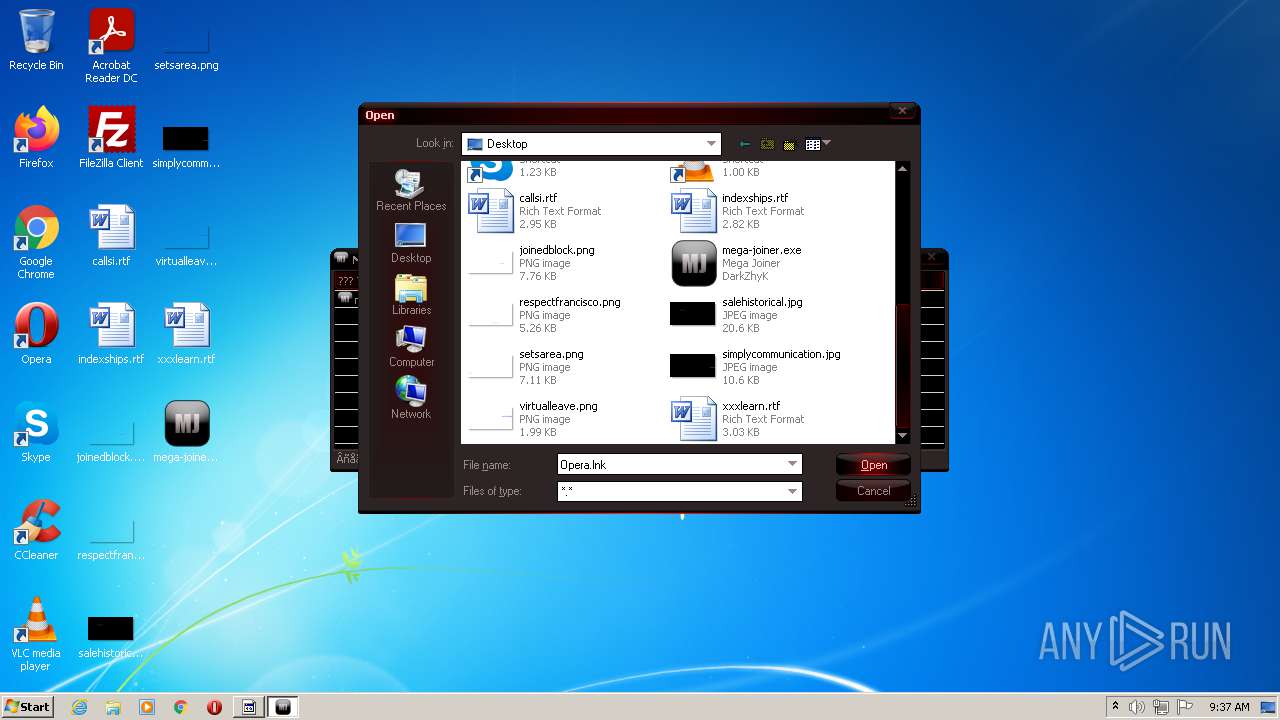Open Libraries in the places sidebar

[411, 295]
